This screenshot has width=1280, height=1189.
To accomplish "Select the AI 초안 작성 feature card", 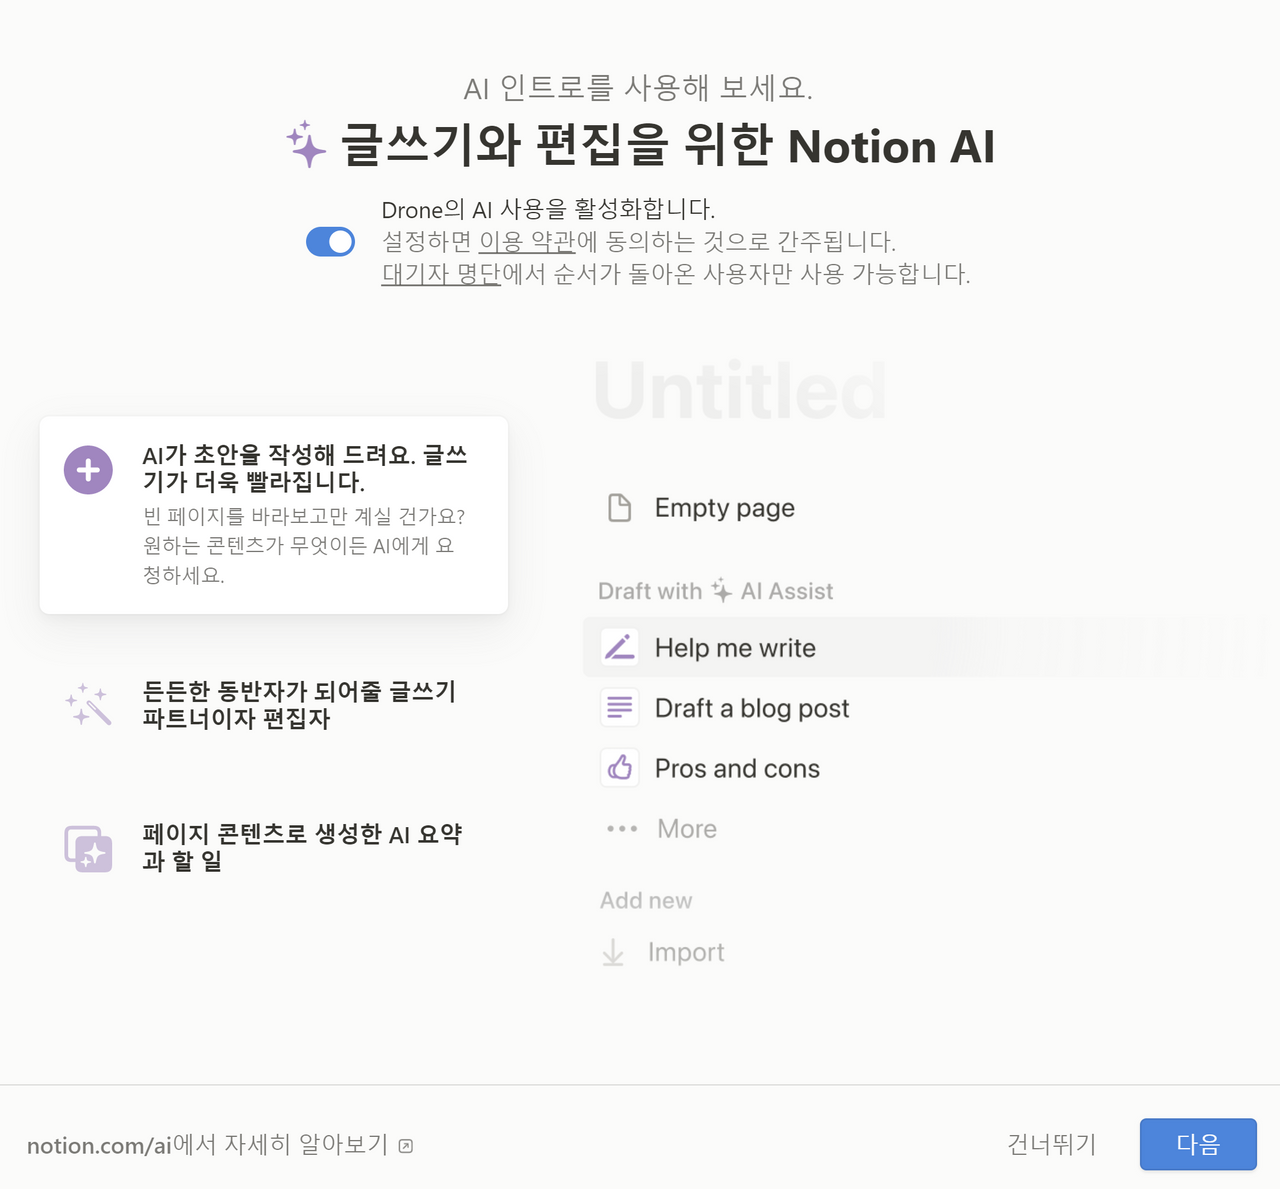I will (274, 515).
